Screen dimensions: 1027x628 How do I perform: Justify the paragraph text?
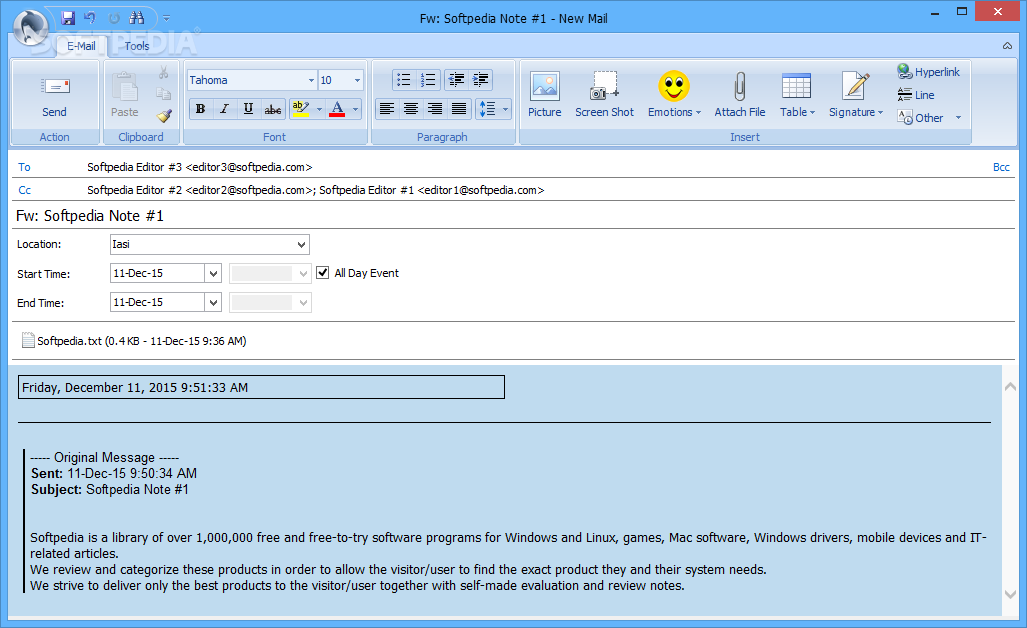tap(459, 109)
